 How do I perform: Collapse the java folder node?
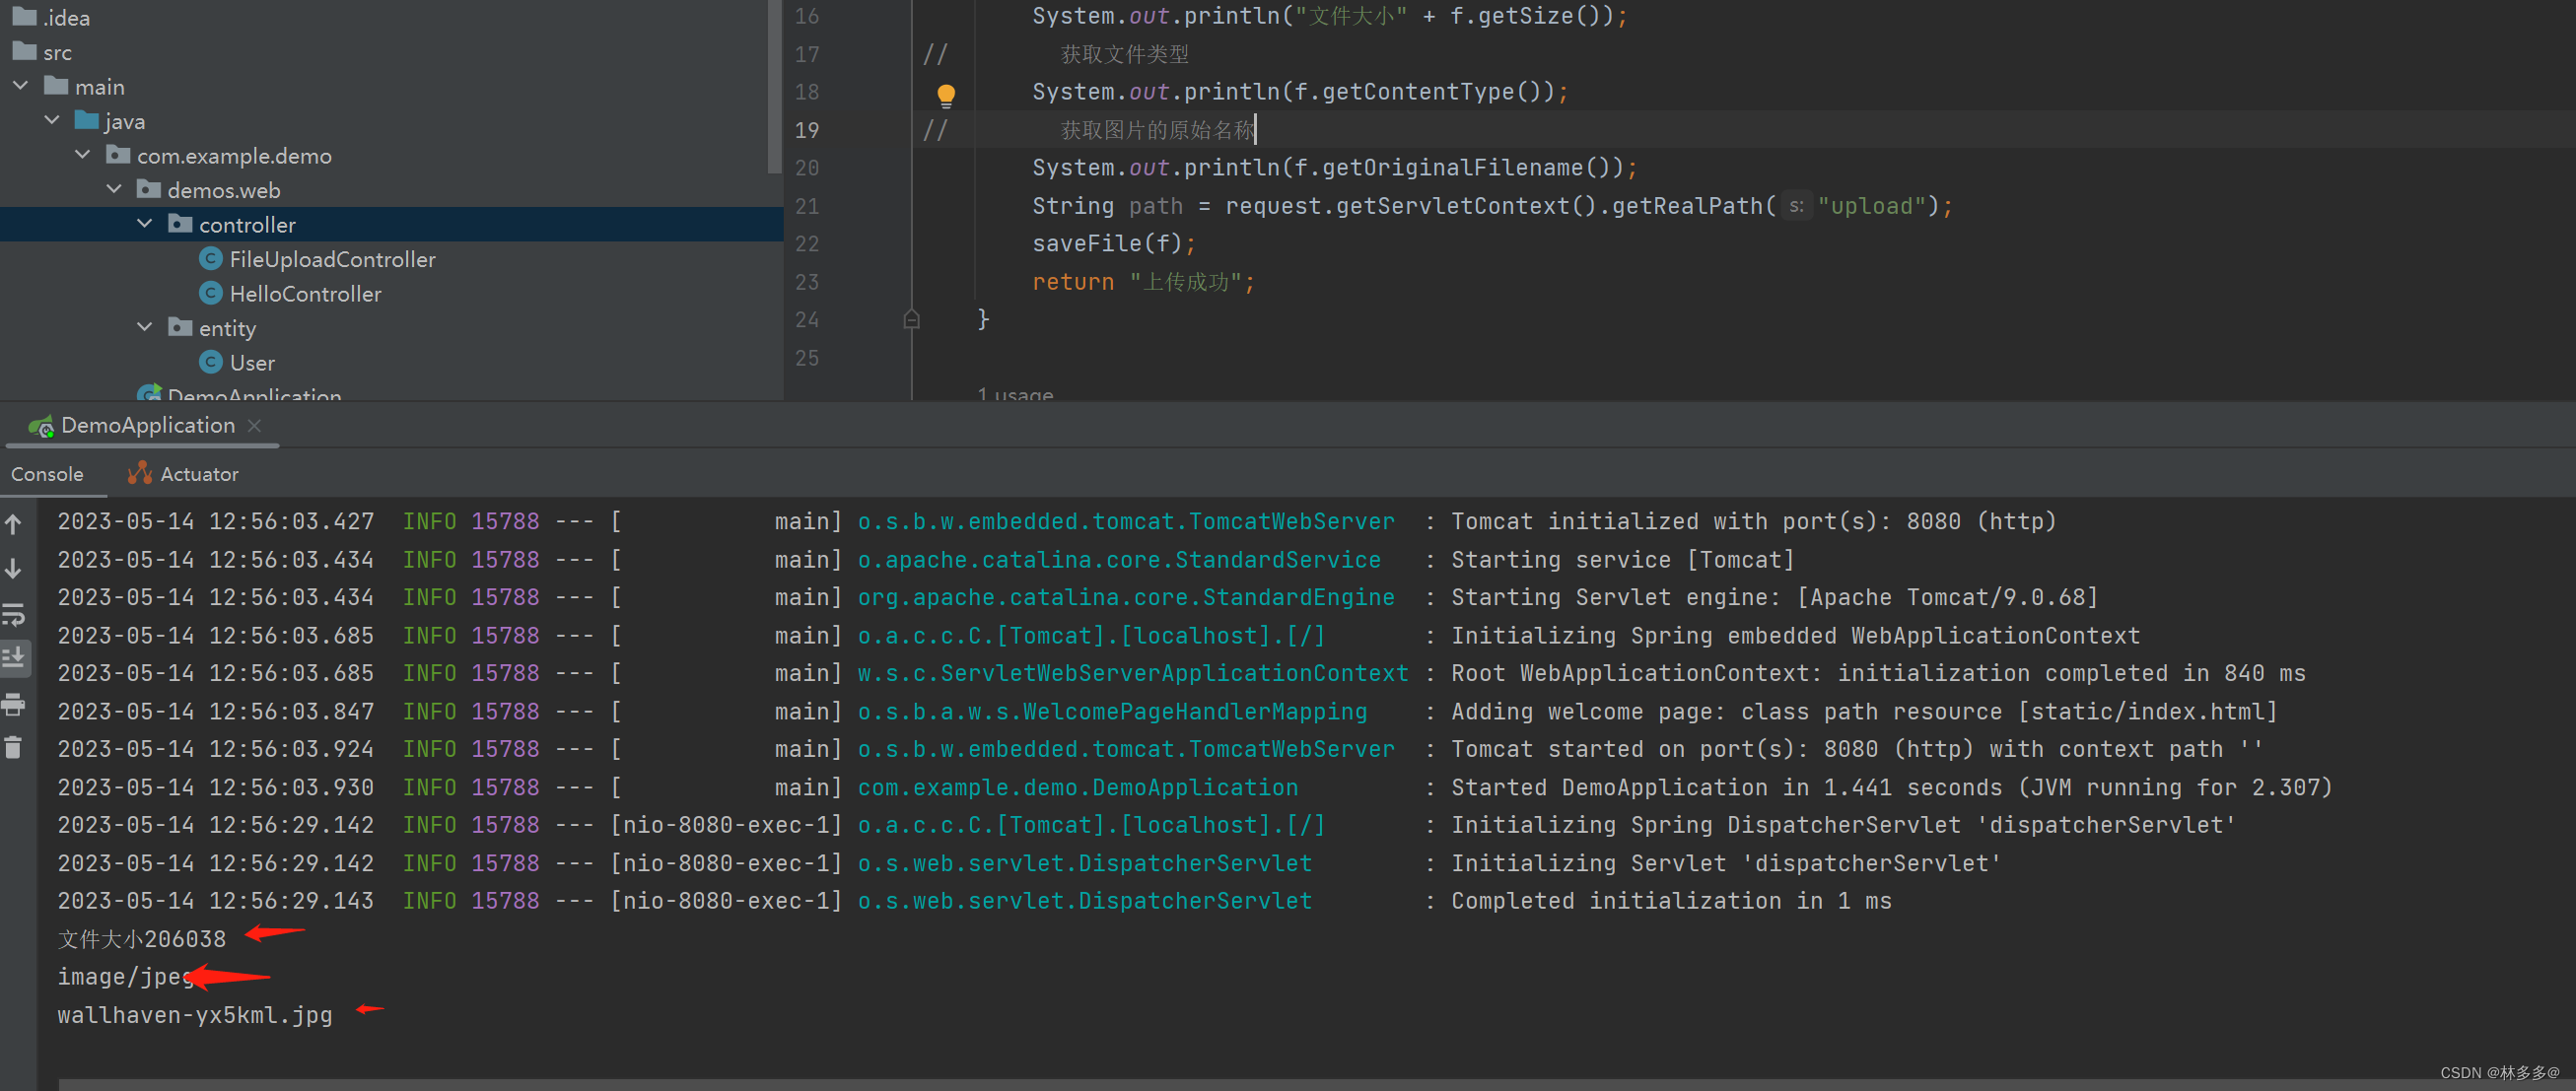tap(52, 120)
